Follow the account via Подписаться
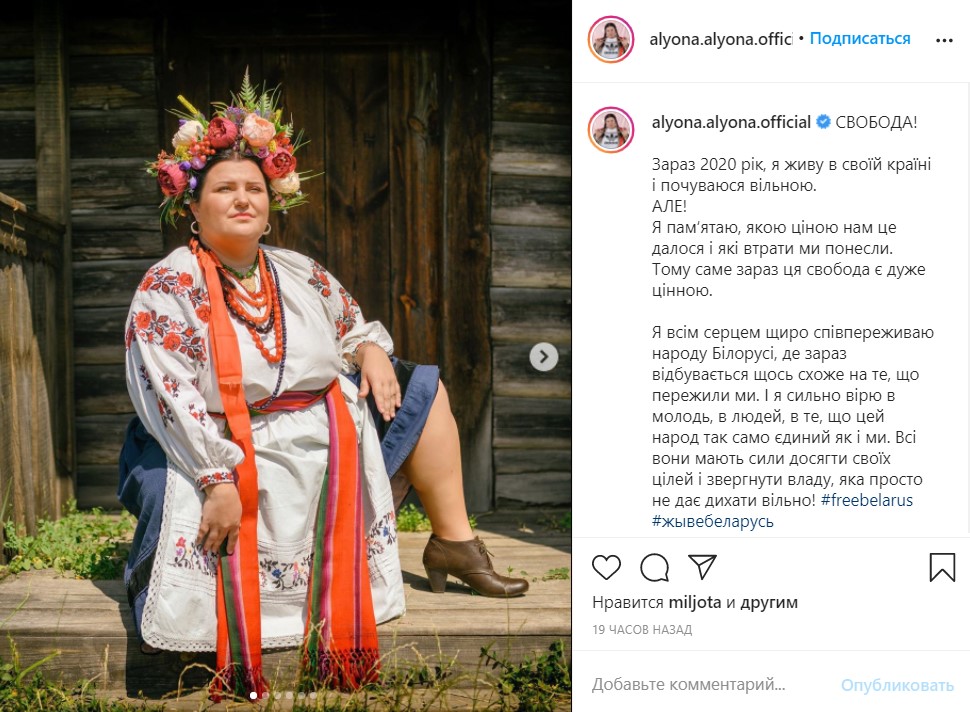Viewport: 970px width, 712px height. coord(860,39)
